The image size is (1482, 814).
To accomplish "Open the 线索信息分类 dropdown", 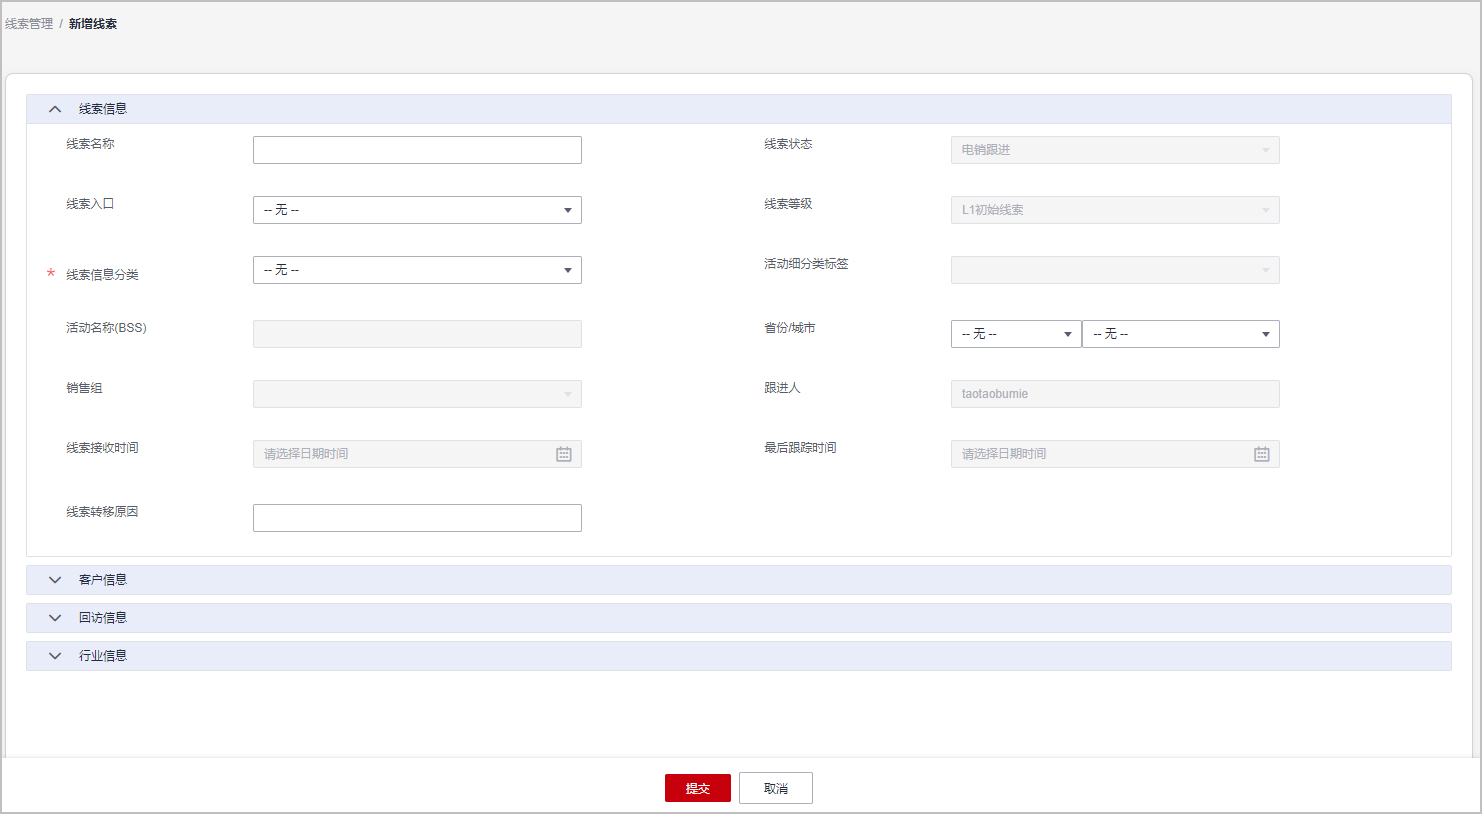I will (x=417, y=270).
